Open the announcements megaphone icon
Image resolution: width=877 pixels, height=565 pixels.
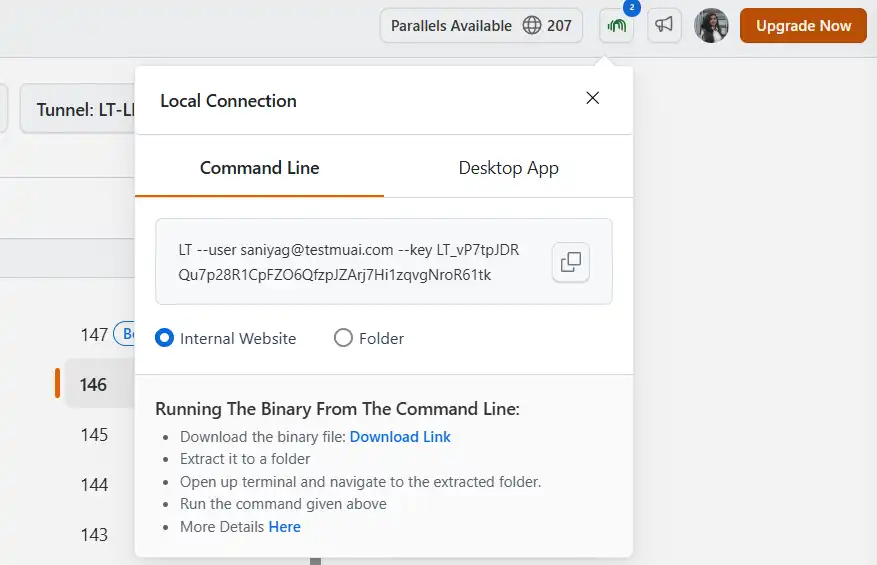tap(664, 26)
